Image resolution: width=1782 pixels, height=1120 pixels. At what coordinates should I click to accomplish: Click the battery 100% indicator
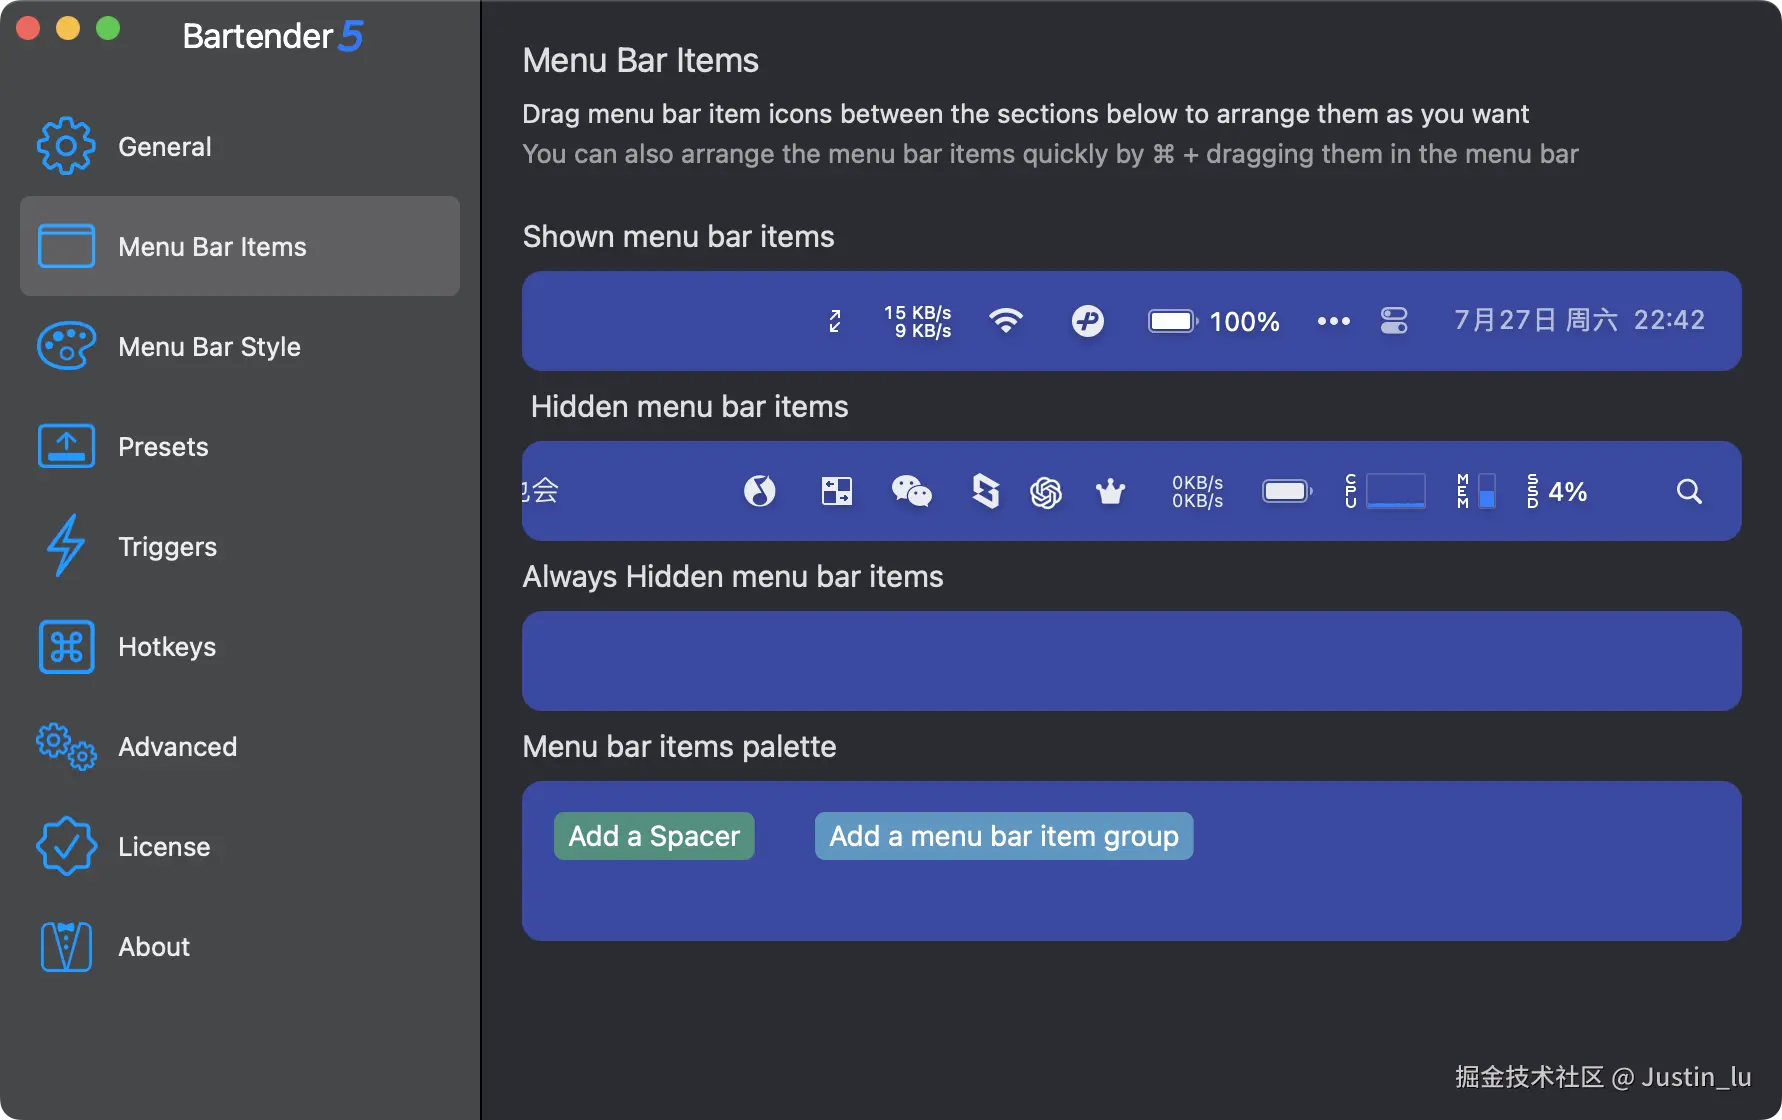pos(1214,321)
